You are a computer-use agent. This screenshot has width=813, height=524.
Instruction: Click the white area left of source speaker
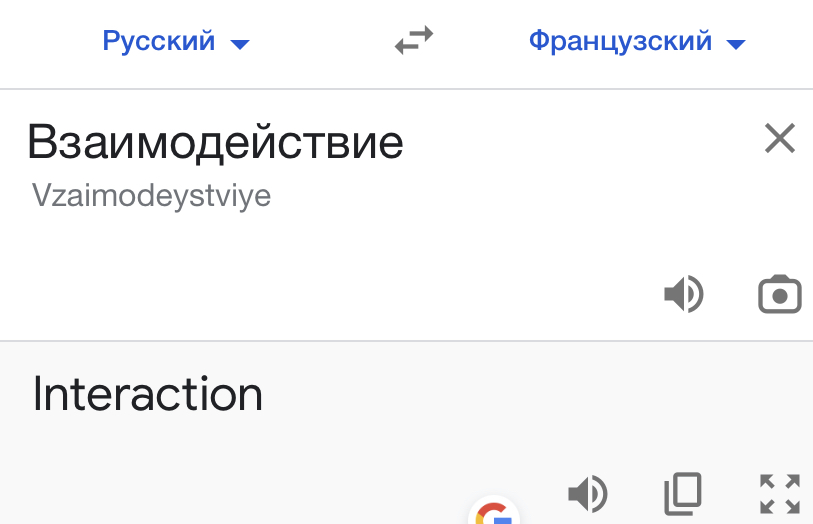(x=400, y=295)
